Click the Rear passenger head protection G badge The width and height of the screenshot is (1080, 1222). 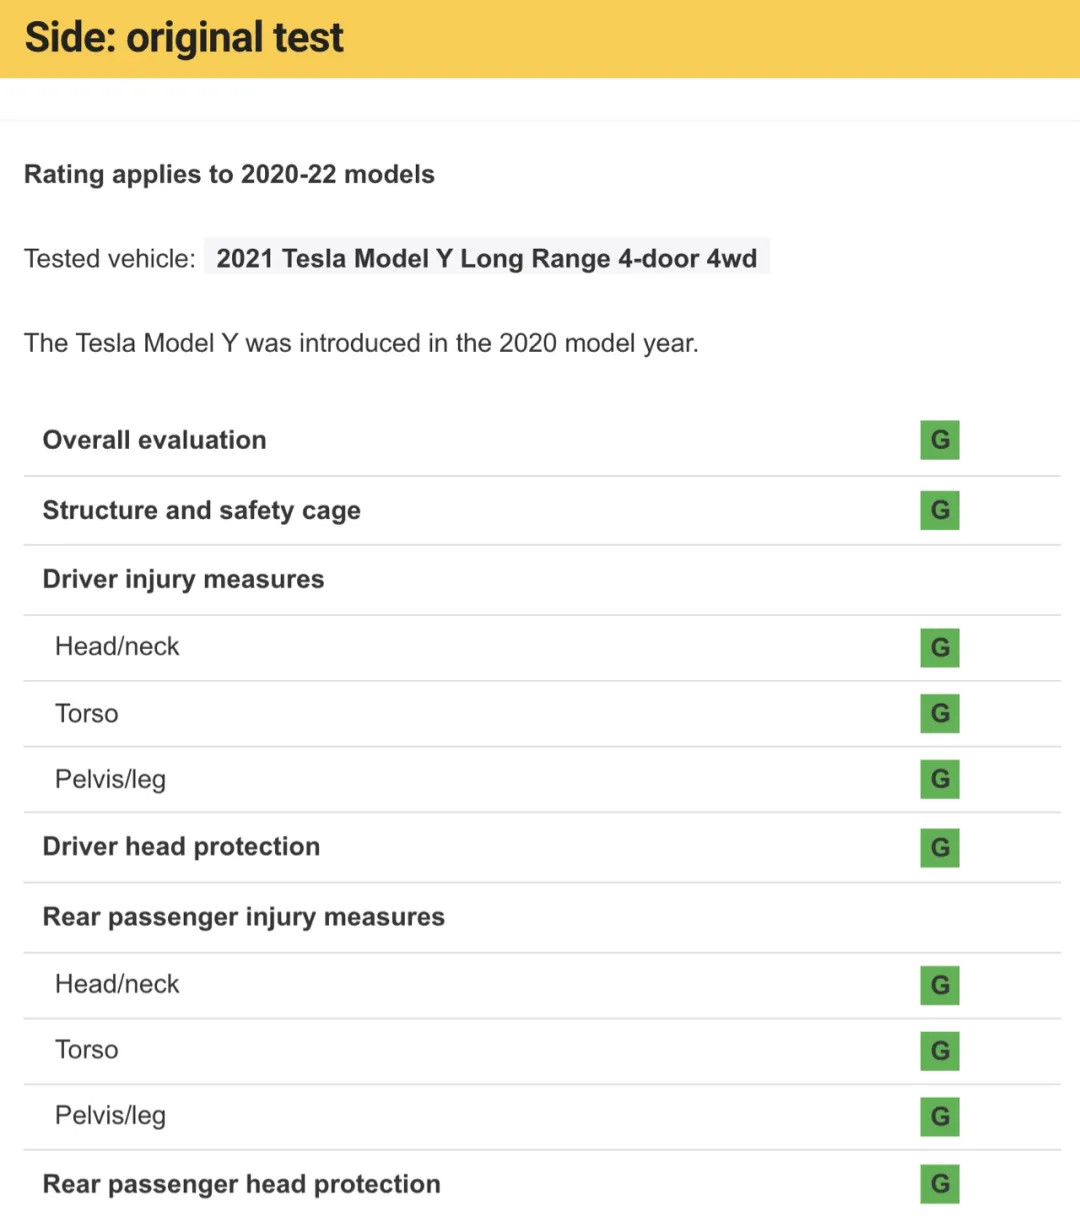(x=939, y=1184)
